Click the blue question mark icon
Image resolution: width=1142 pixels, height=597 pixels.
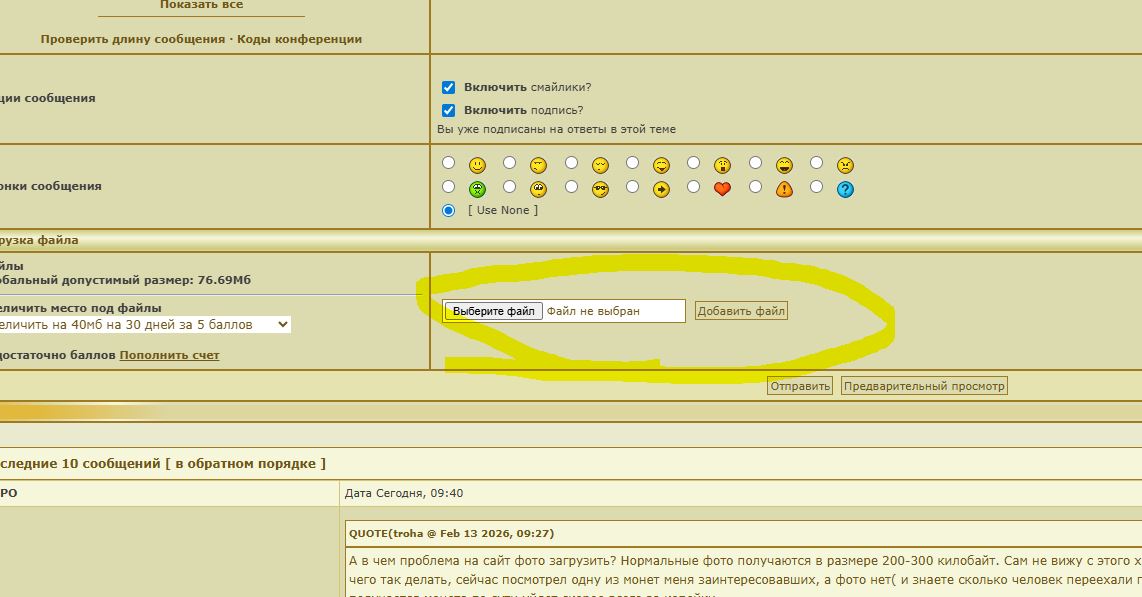click(845, 189)
